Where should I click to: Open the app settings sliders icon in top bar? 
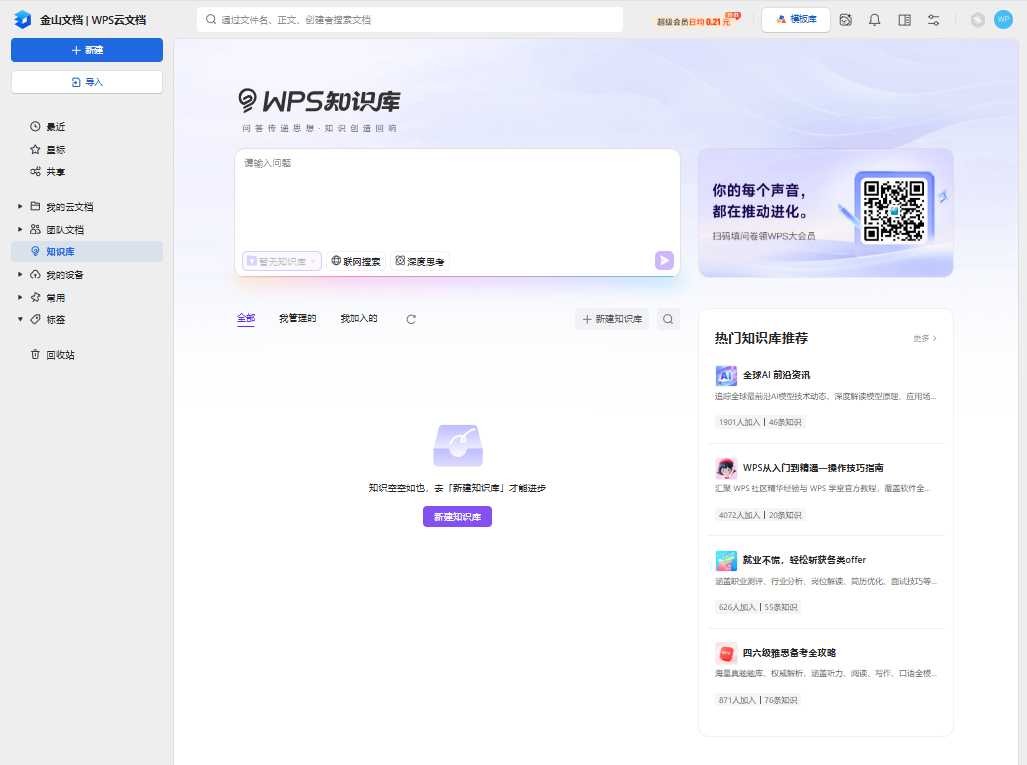[932, 19]
